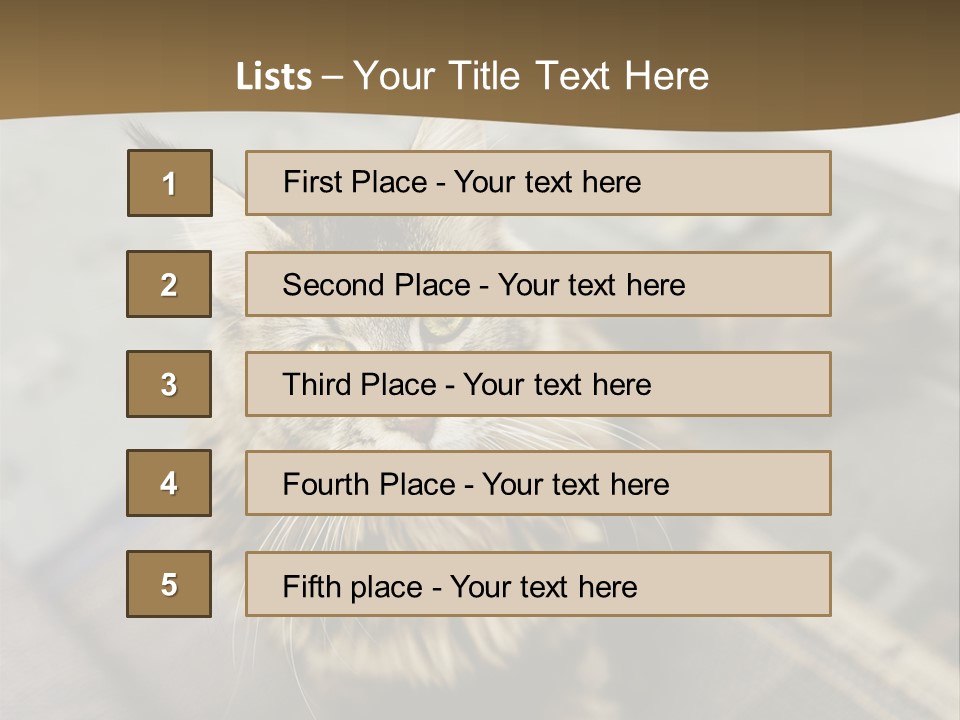Click into the 'Second Place' text bar
This screenshot has height=720, width=960.
click(x=538, y=284)
